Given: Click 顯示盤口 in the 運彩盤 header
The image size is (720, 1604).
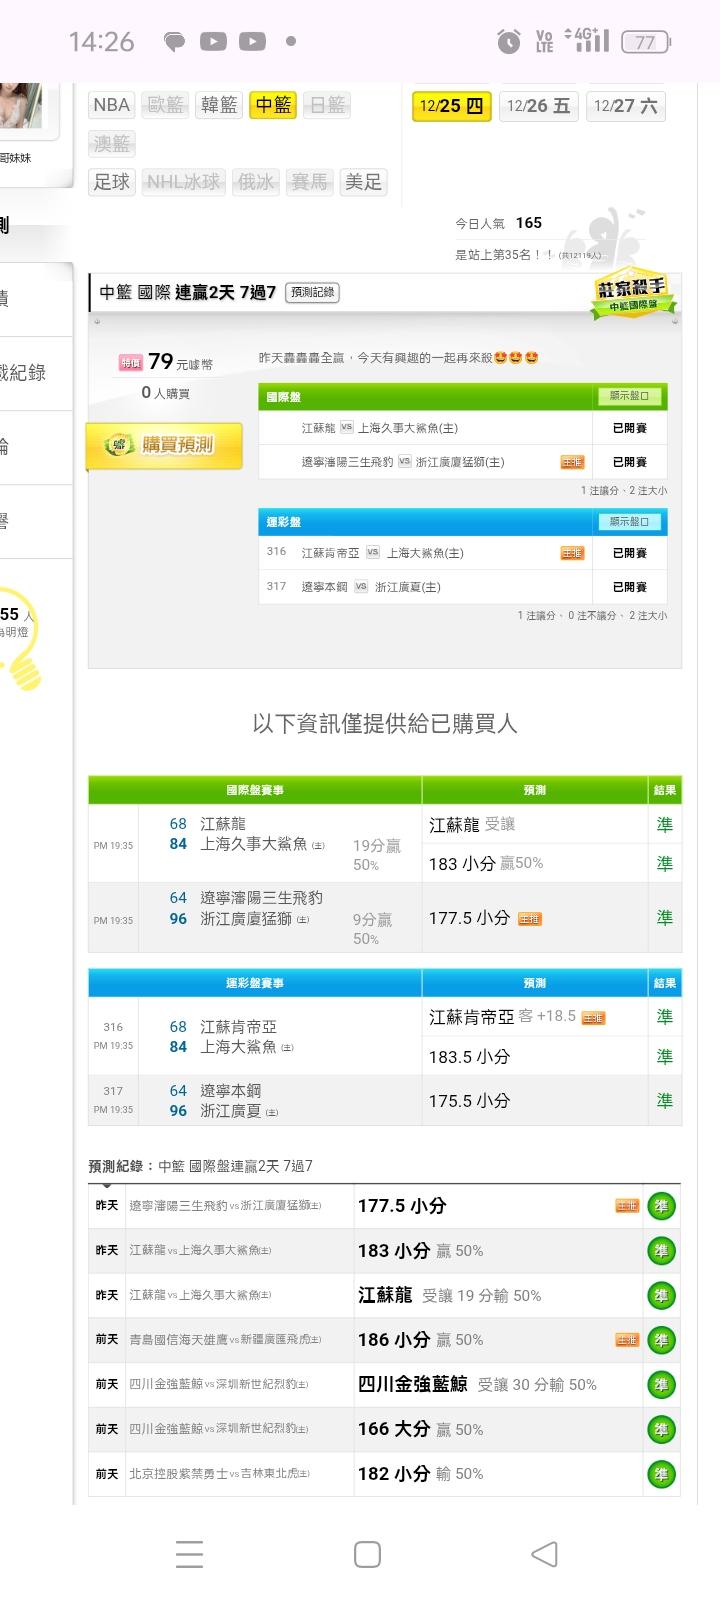Looking at the screenshot, I should [630, 522].
